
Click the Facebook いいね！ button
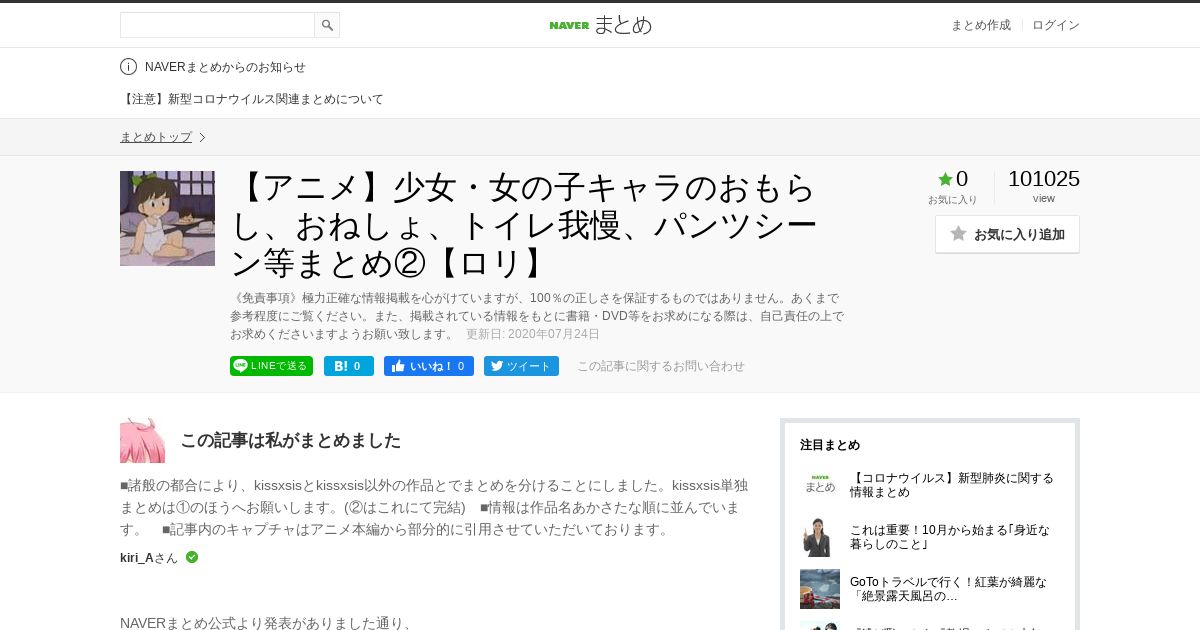coord(429,366)
